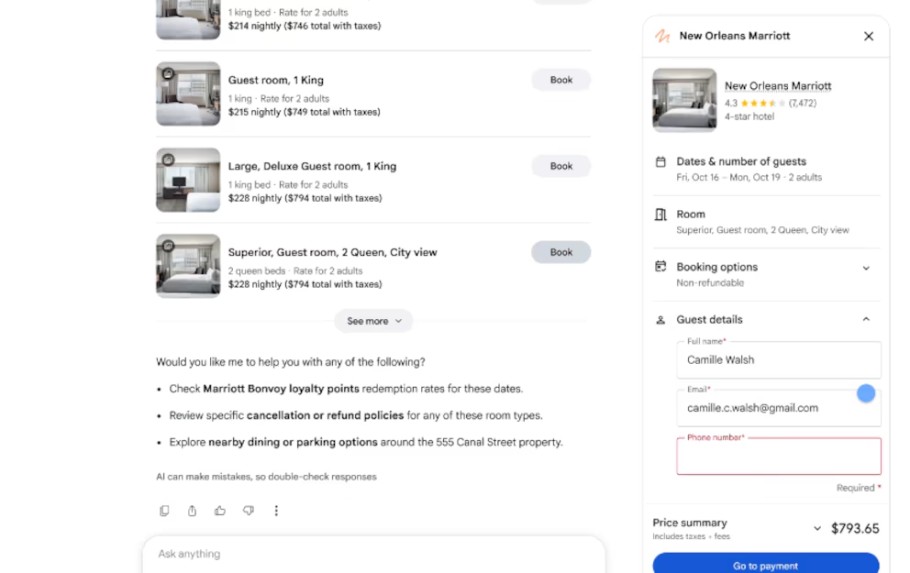This screenshot has width=910, height=573.
Task: Click the Full name field with Camille Walsh
Action: pos(778,360)
